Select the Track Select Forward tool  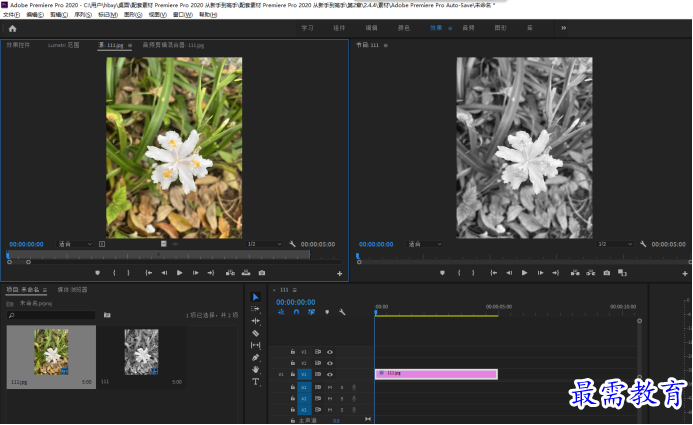point(255,309)
